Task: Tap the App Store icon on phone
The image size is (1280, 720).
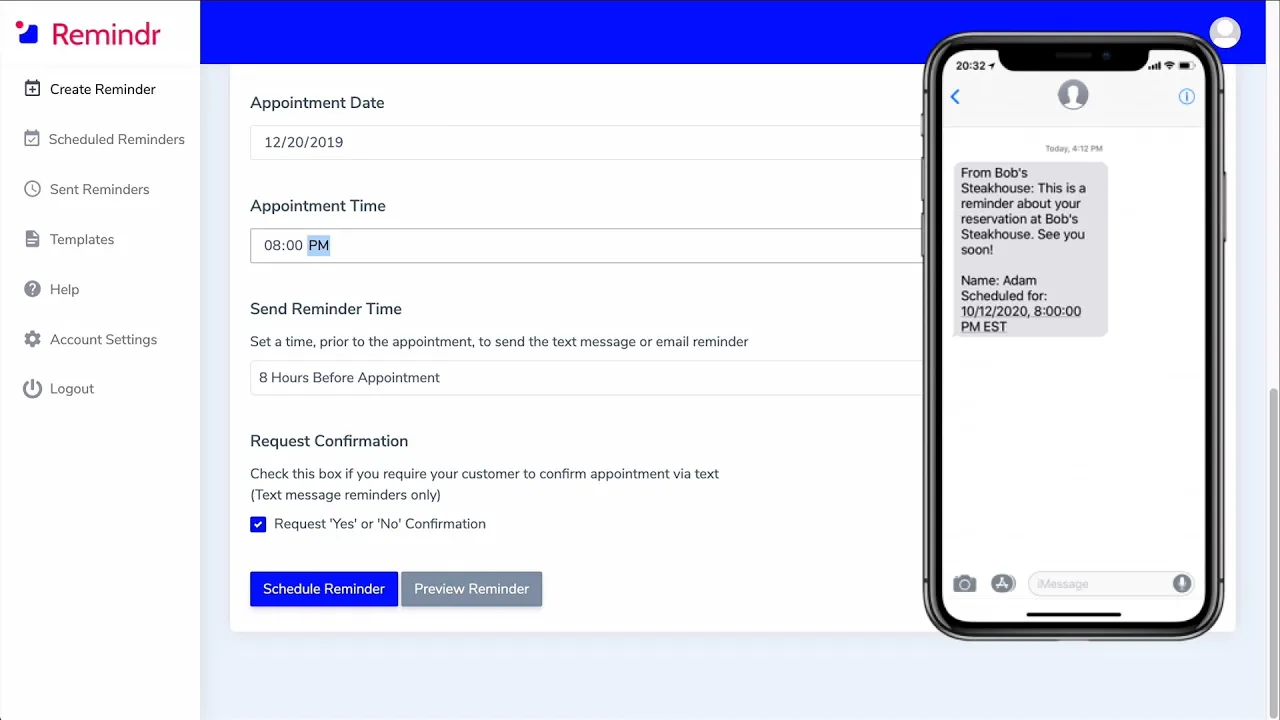Action: coord(1003,584)
